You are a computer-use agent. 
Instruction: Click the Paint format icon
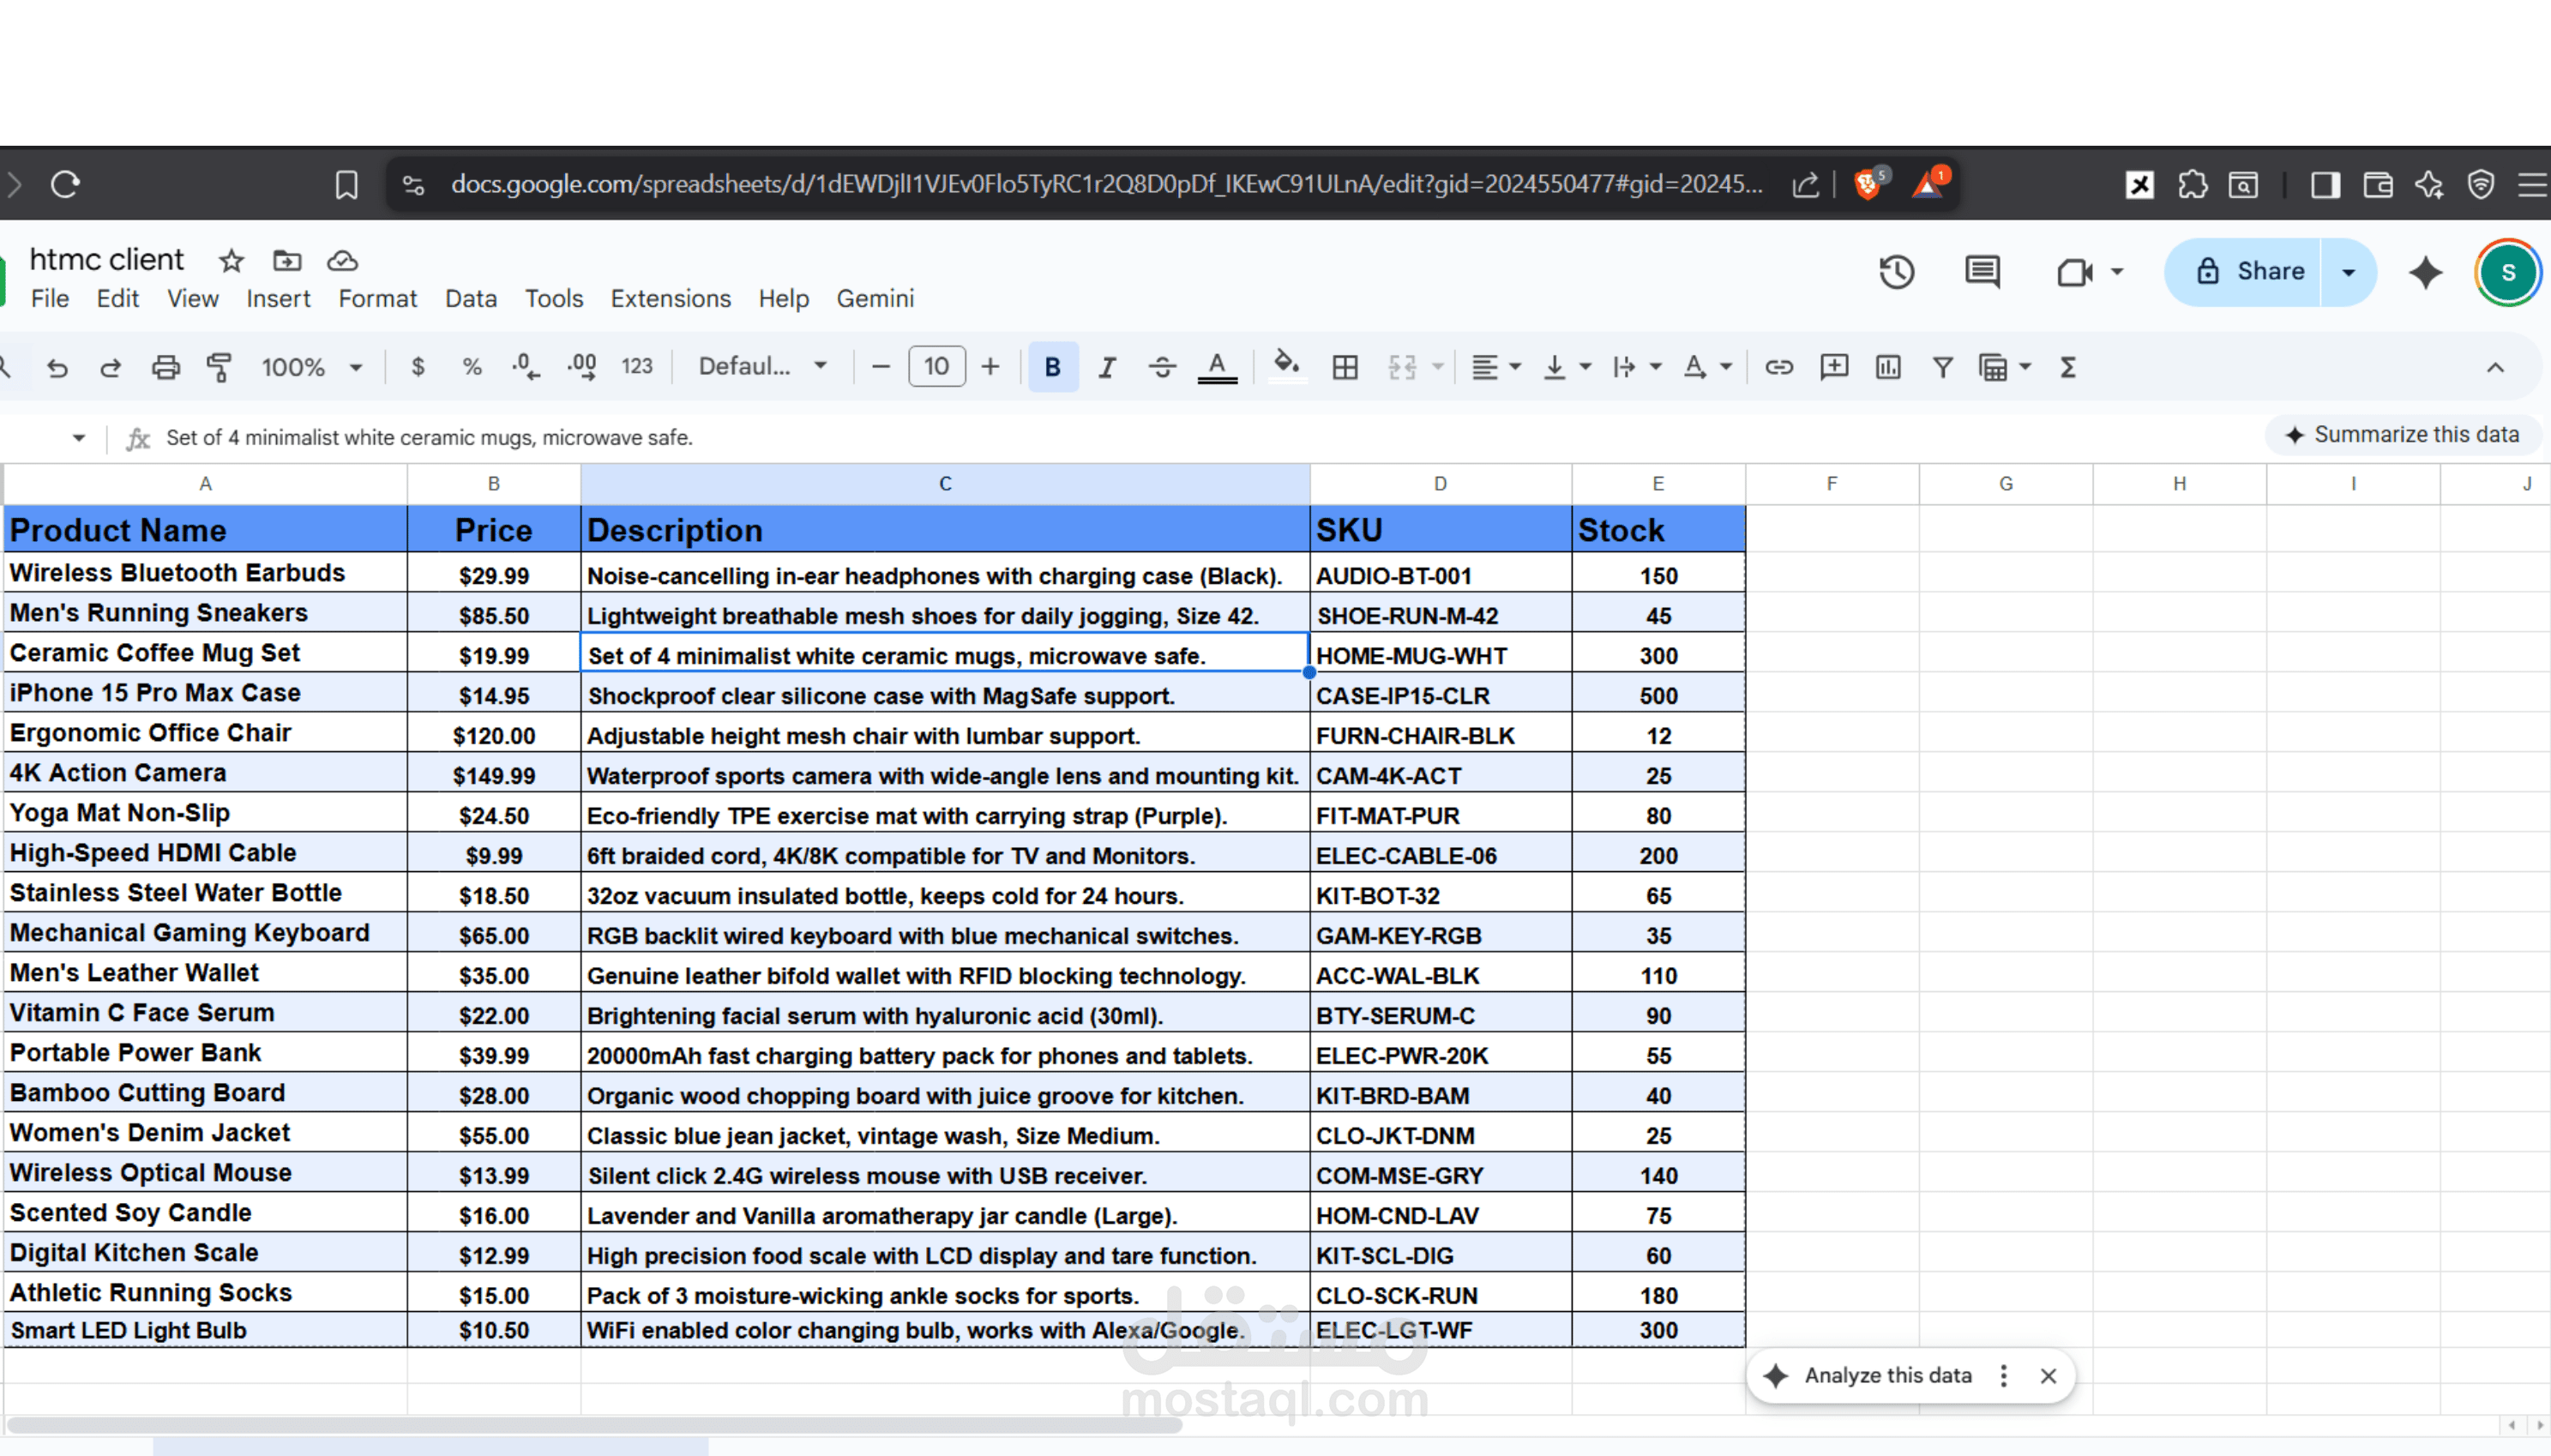[218, 366]
